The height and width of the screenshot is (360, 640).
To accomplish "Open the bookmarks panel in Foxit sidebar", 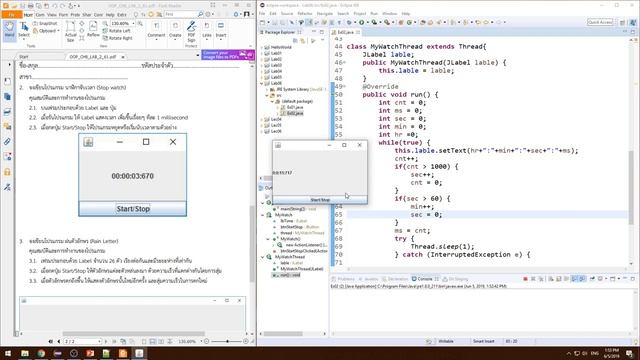I will coord(7,81).
